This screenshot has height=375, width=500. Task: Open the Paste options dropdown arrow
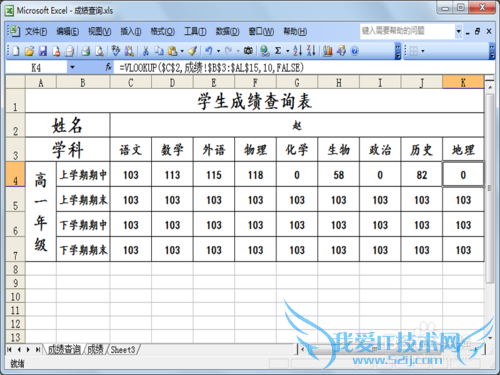[182, 51]
